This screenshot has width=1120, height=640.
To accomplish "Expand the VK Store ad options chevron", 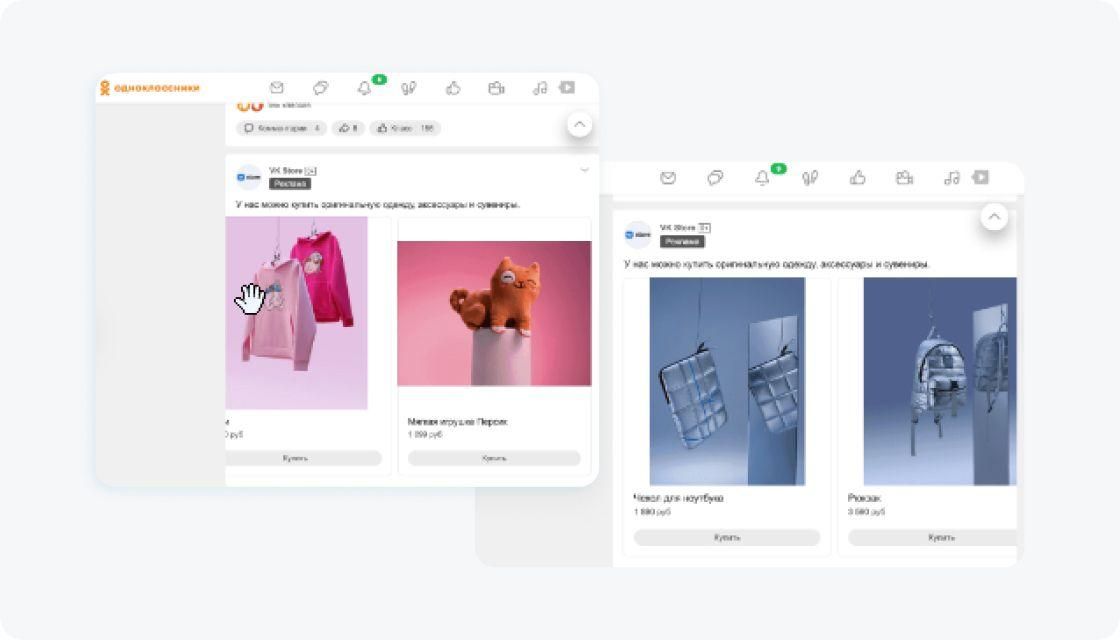I will 584,170.
